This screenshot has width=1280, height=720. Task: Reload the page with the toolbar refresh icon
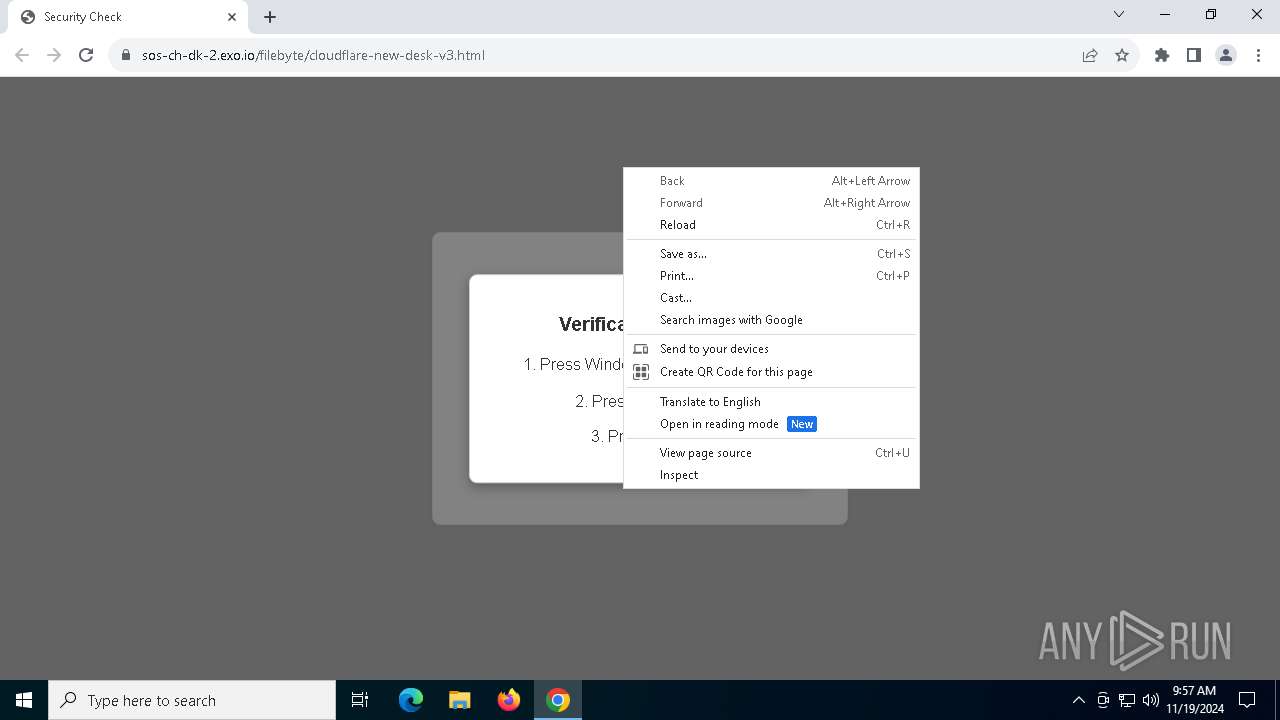click(x=86, y=55)
